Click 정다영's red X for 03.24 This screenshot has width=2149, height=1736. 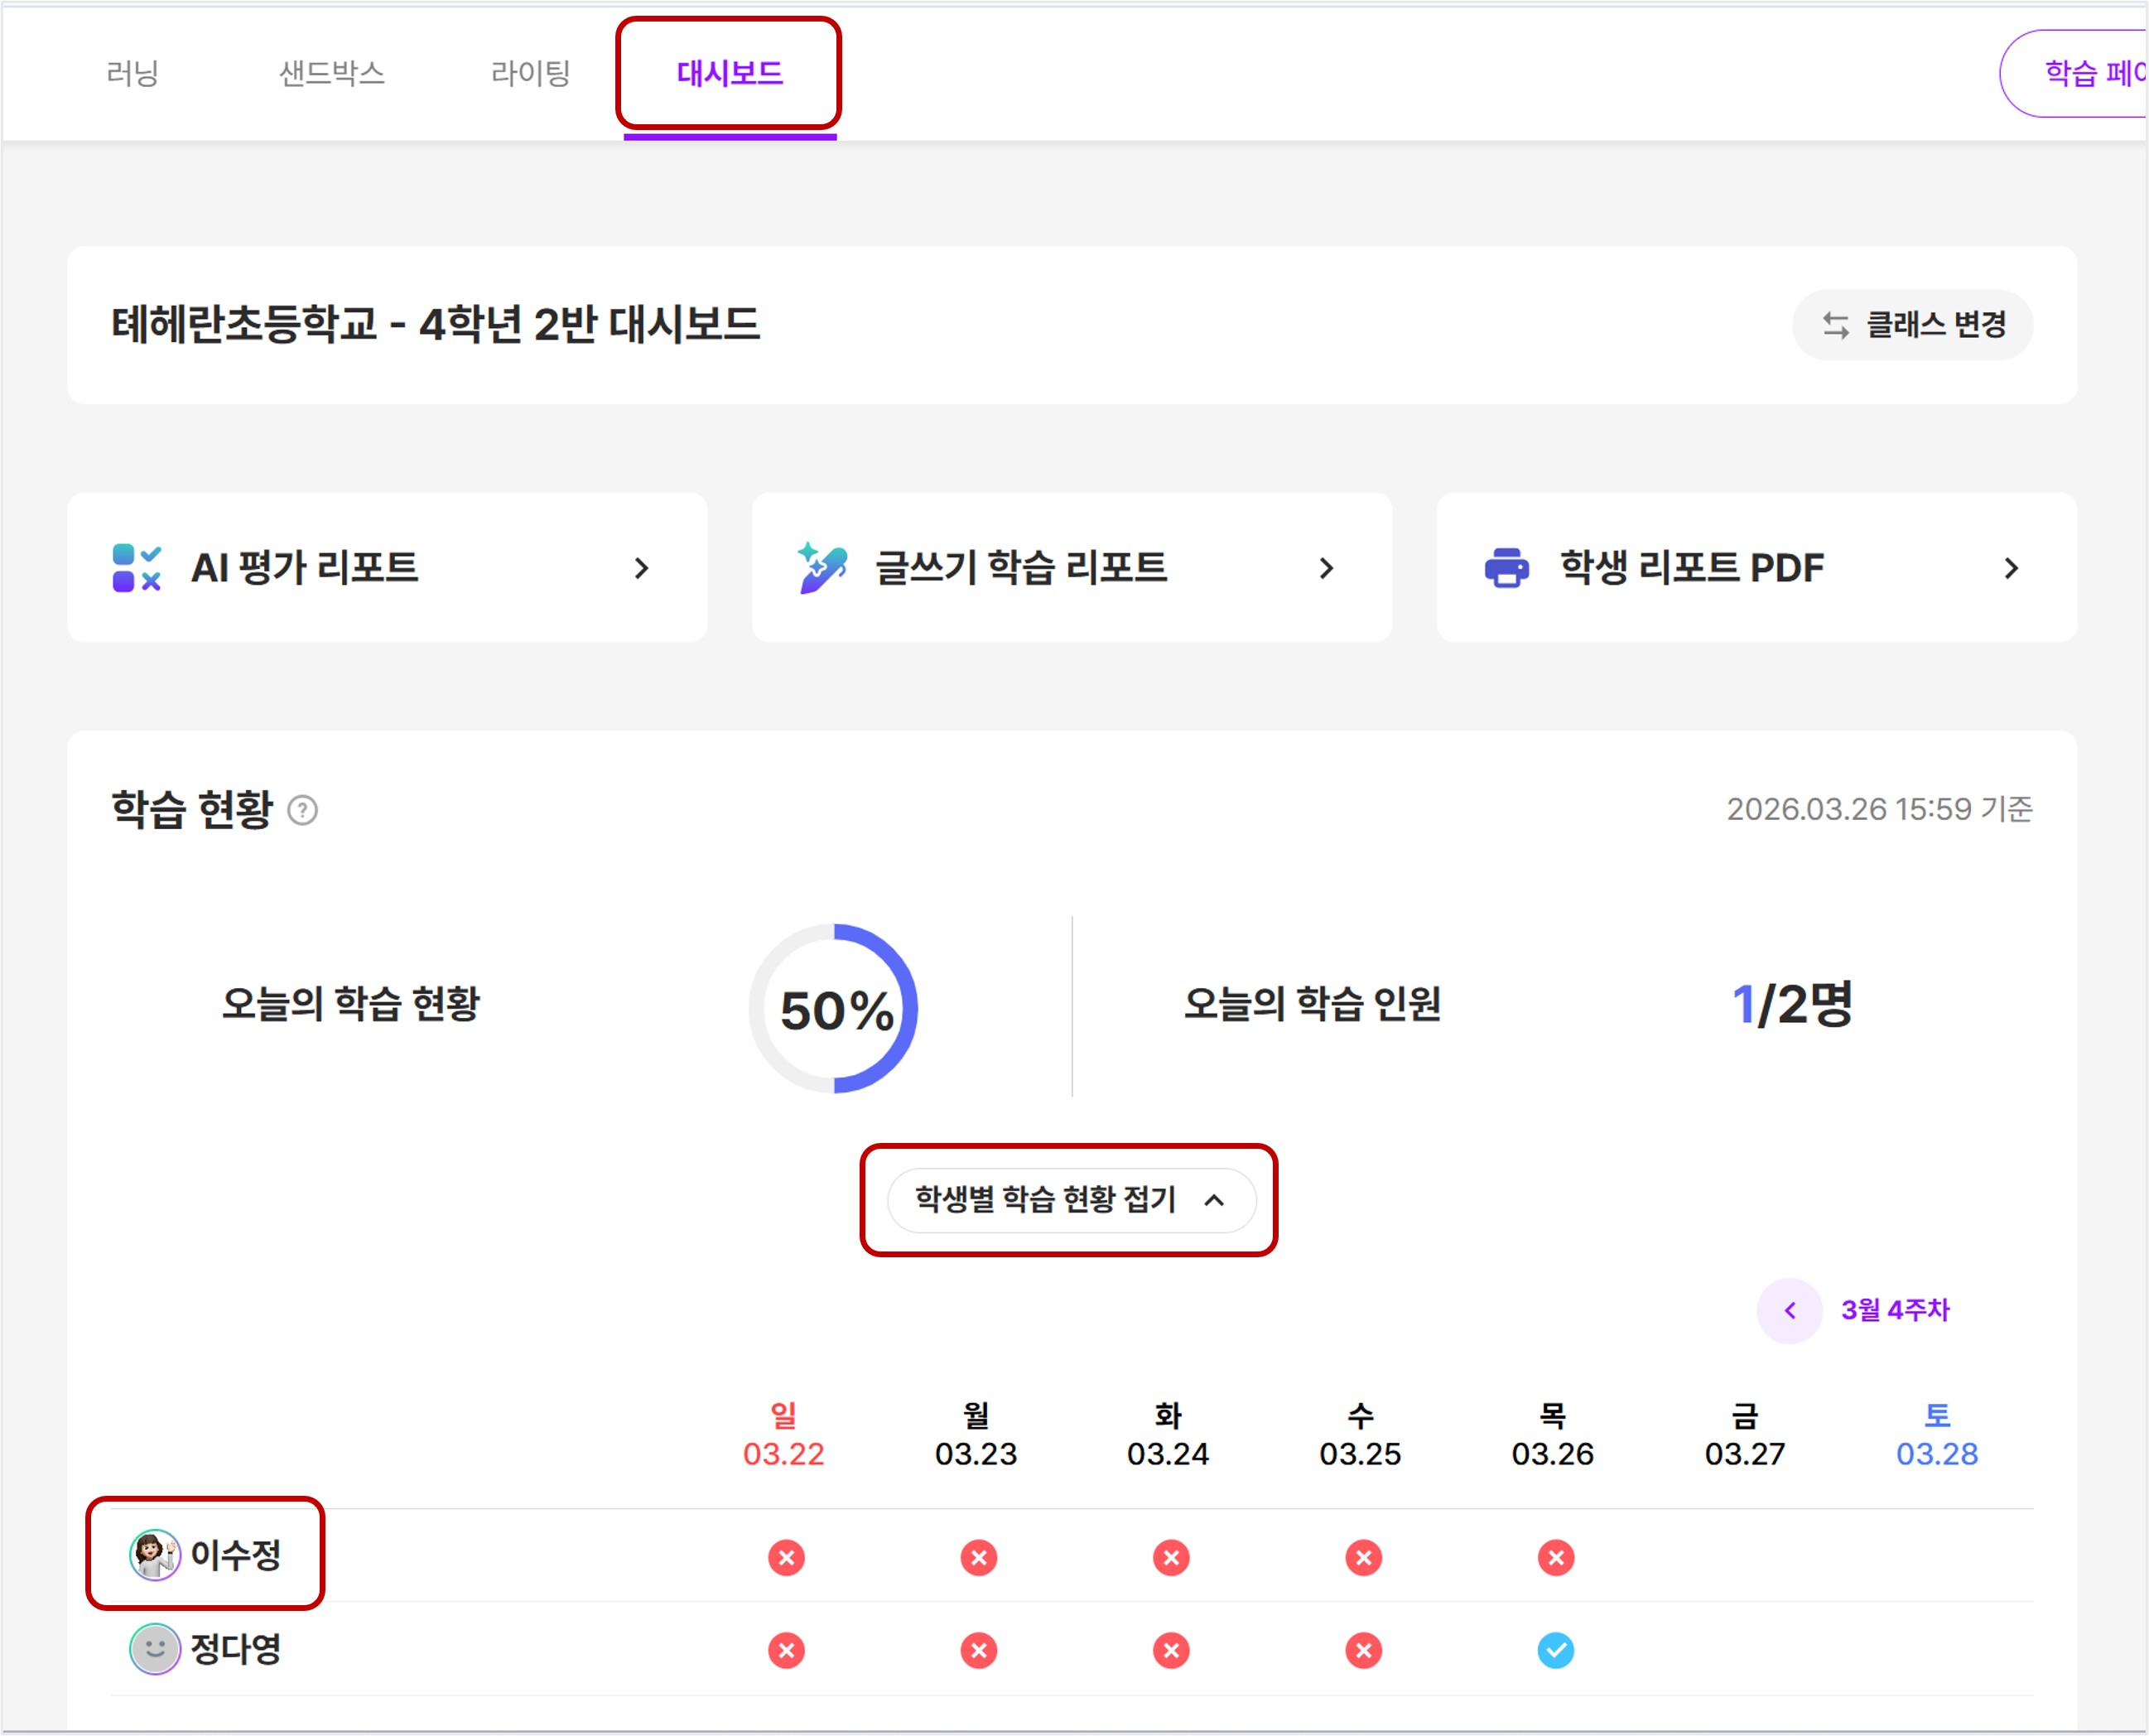point(1171,1650)
